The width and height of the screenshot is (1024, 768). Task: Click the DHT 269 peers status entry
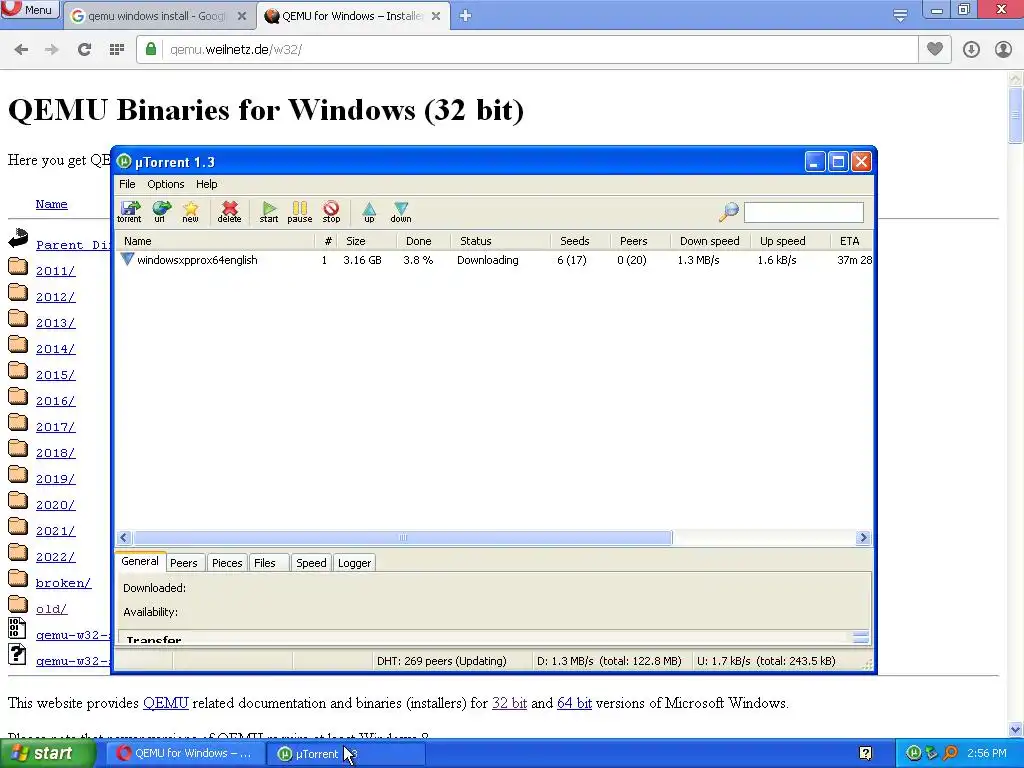441,661
